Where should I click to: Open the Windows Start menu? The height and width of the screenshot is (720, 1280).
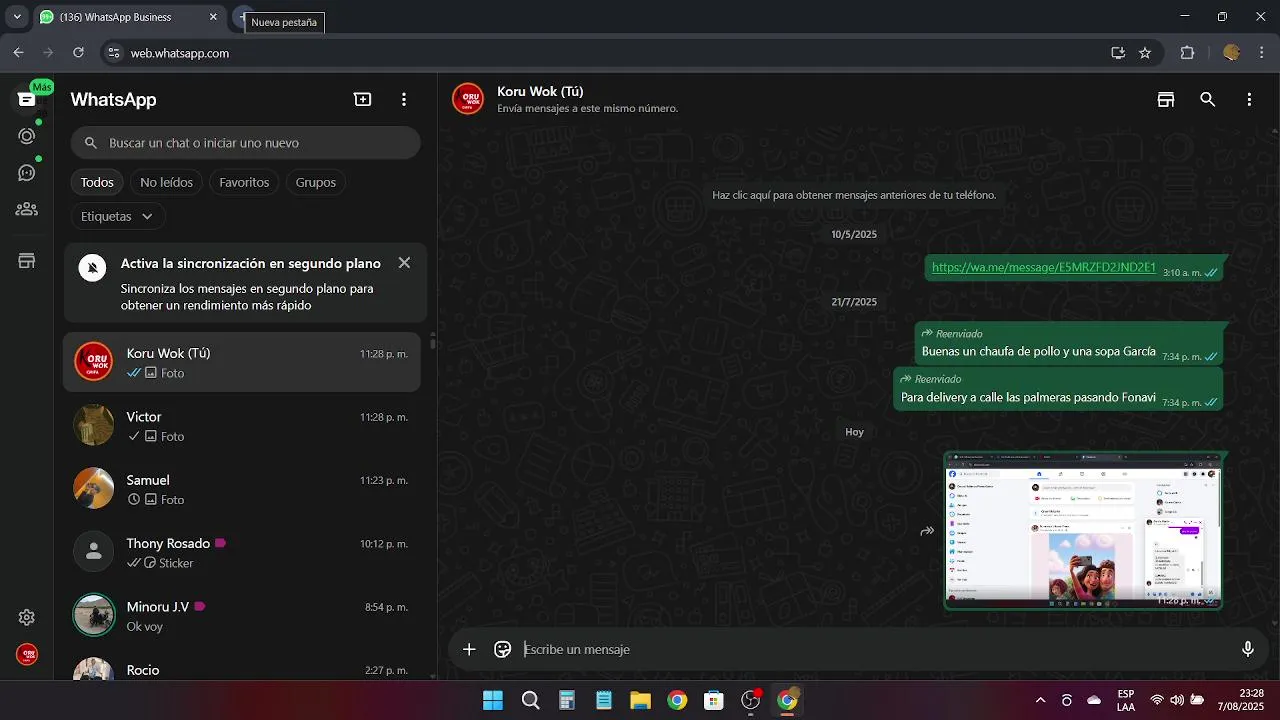pyautogui.click(x=493, y=700)
